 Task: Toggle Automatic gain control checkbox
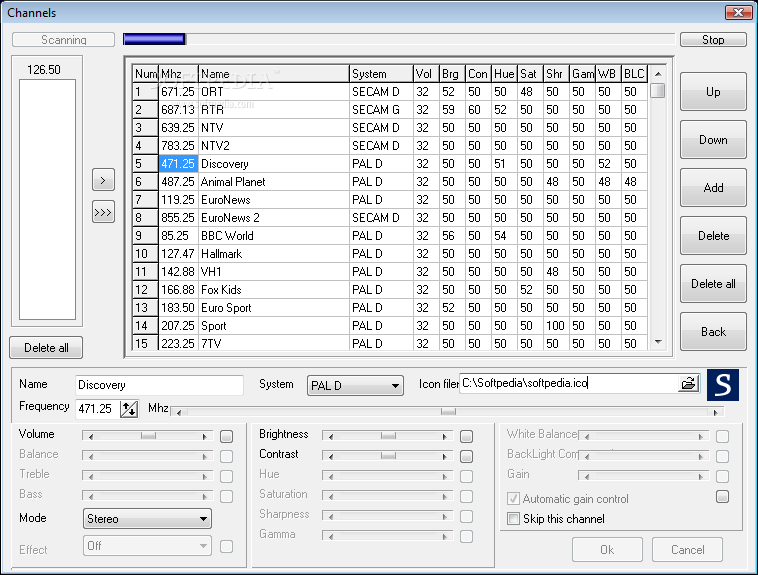click(513, 499)
